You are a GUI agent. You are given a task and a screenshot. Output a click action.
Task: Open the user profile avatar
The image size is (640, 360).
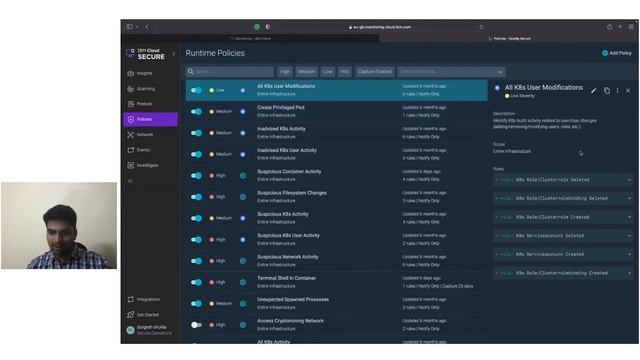click(x=131, y=330)
